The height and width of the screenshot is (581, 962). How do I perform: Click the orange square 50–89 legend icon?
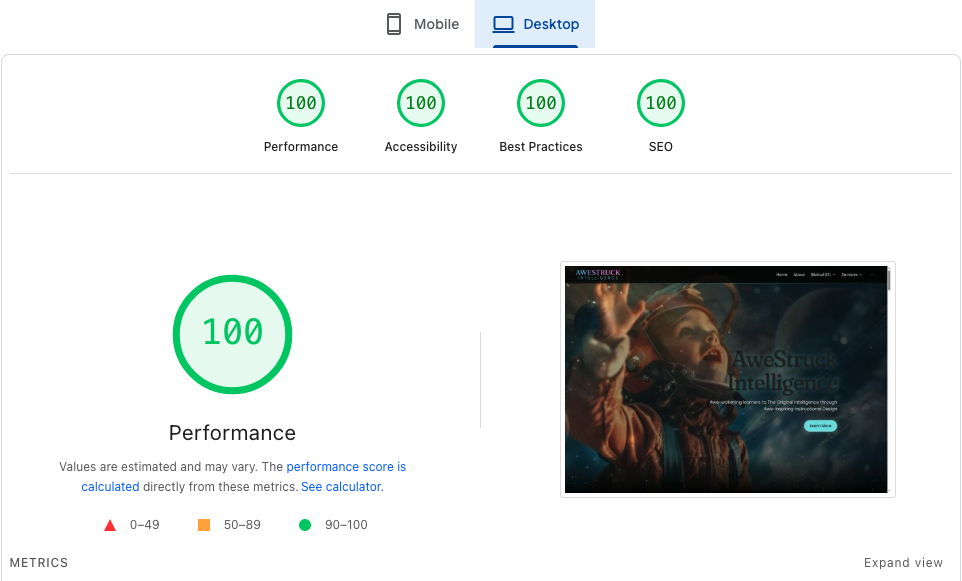tap(204, 525)
